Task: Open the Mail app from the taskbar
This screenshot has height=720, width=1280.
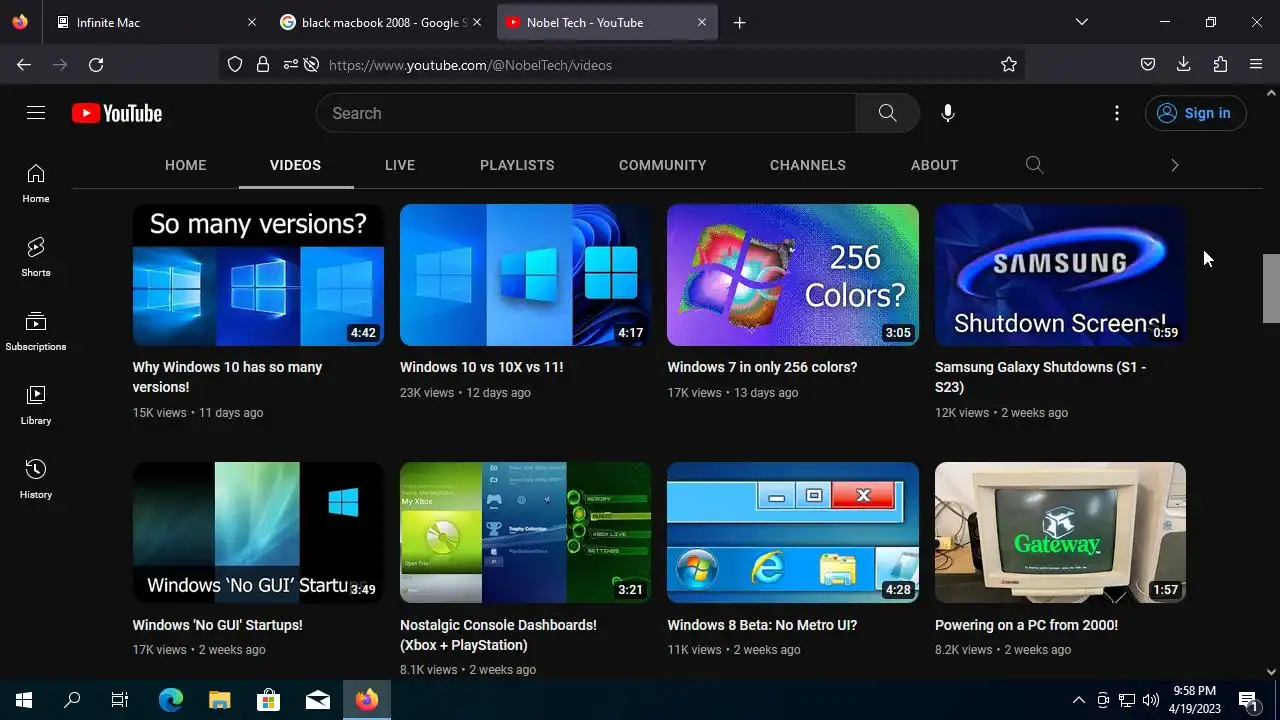Action: [x=318, y=700]
